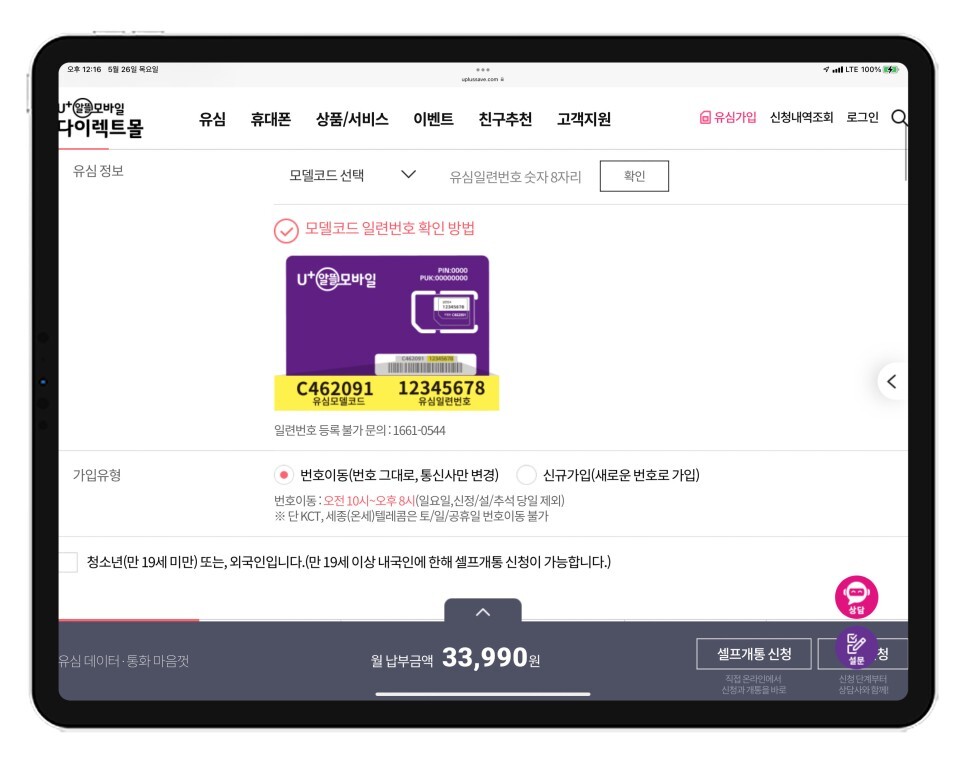Tap the Safari three-dot multitasking indicator
Image resolution: width=966 pixels, height=763 pixels.
(x=483, y=70)
